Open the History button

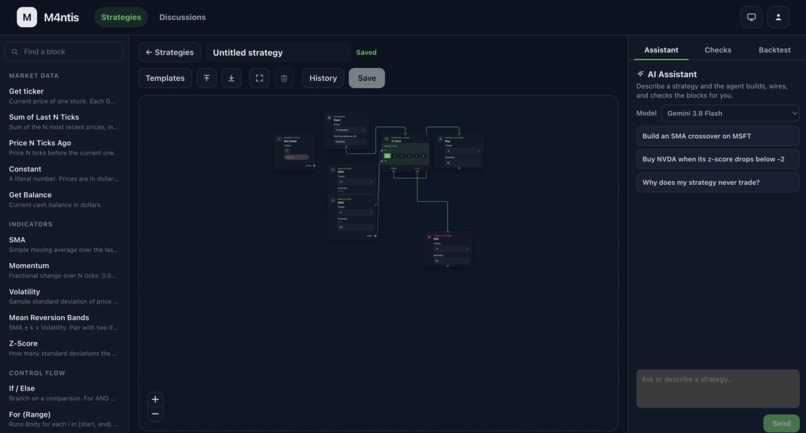point(323,78)
